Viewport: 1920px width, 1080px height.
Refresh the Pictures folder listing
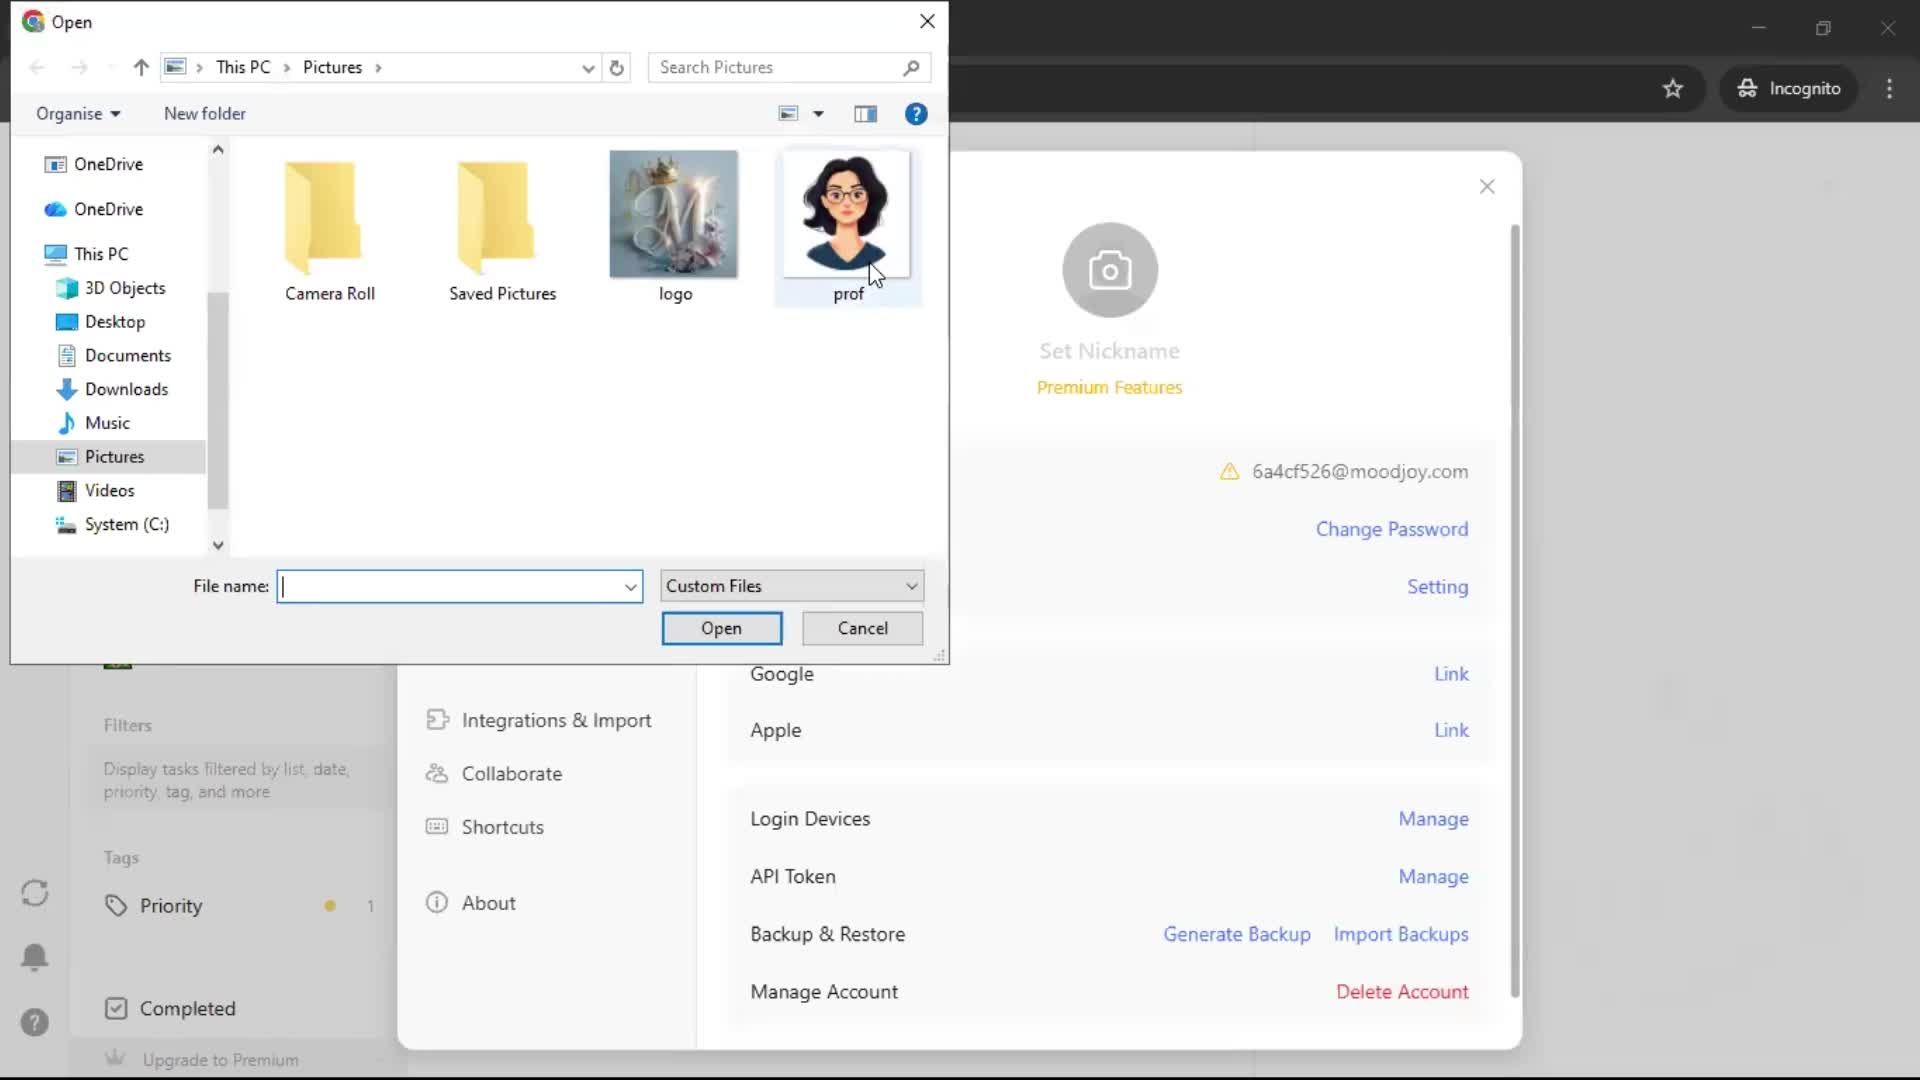[617, 68]
